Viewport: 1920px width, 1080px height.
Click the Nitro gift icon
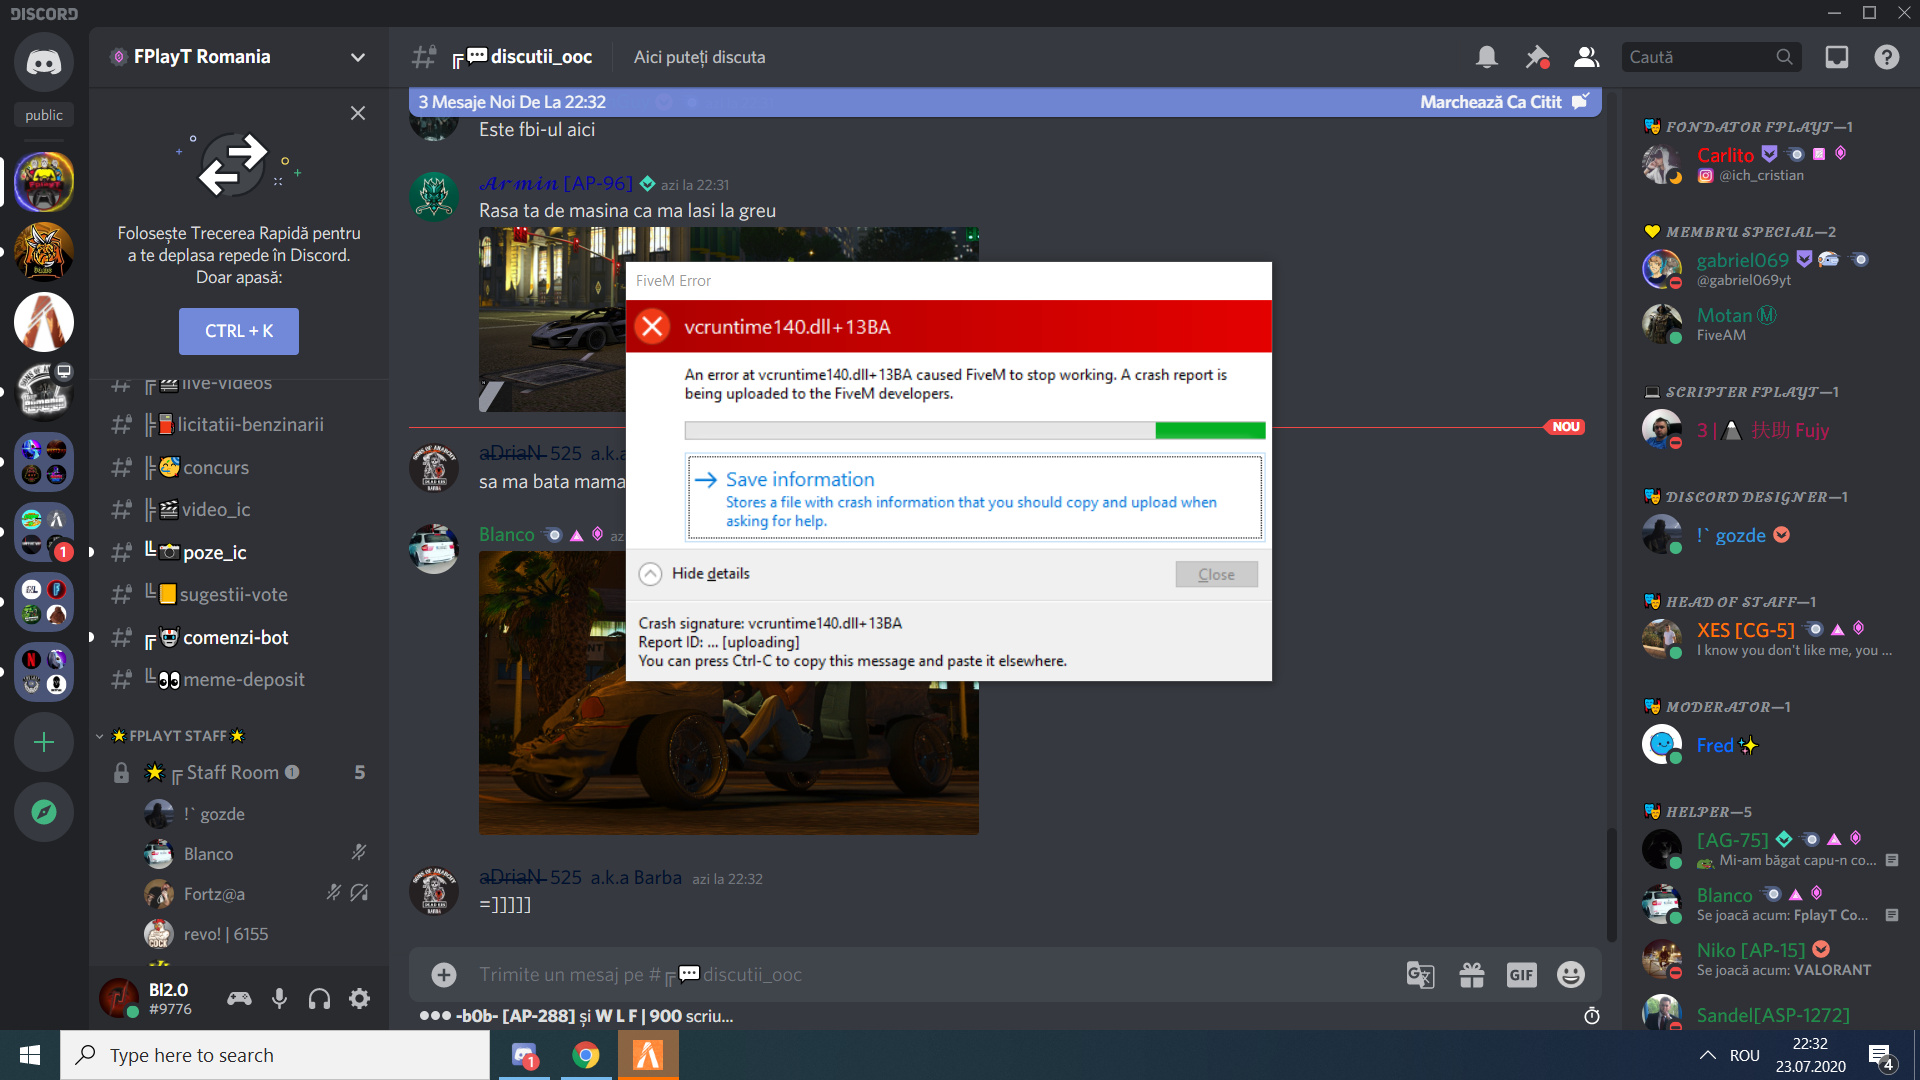click(x=1472, y=973)
